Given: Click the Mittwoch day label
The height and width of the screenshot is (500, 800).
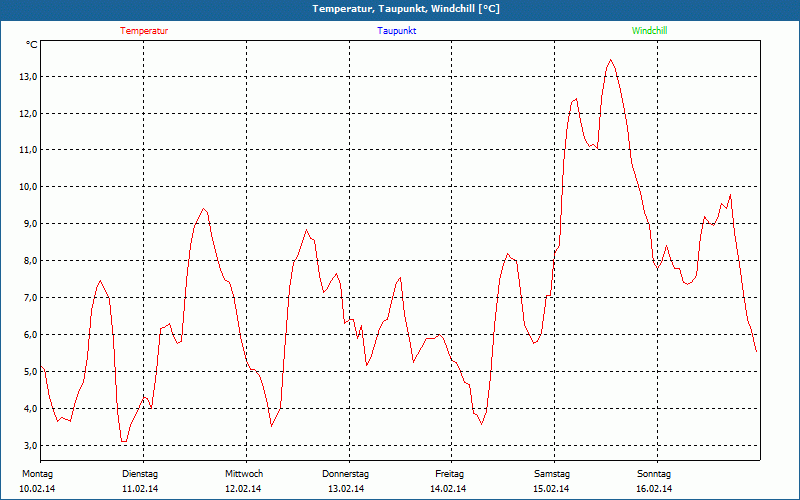Looking at the screenshot, I should point(244,474).
